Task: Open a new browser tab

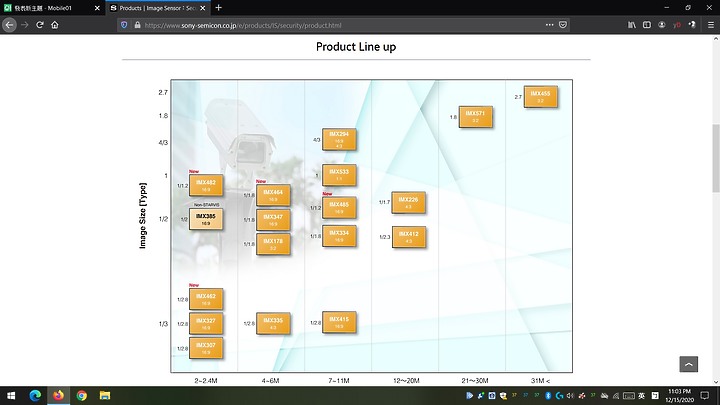Action: tap(219, 7)
